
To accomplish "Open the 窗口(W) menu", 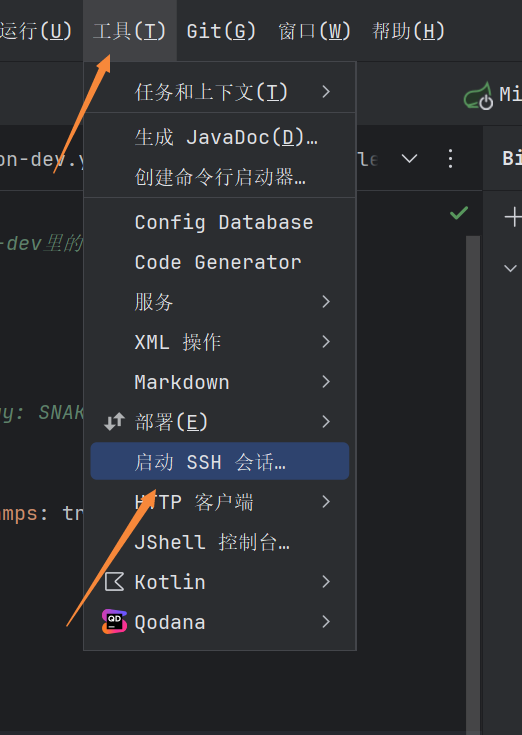I will [x=314, y=31].
